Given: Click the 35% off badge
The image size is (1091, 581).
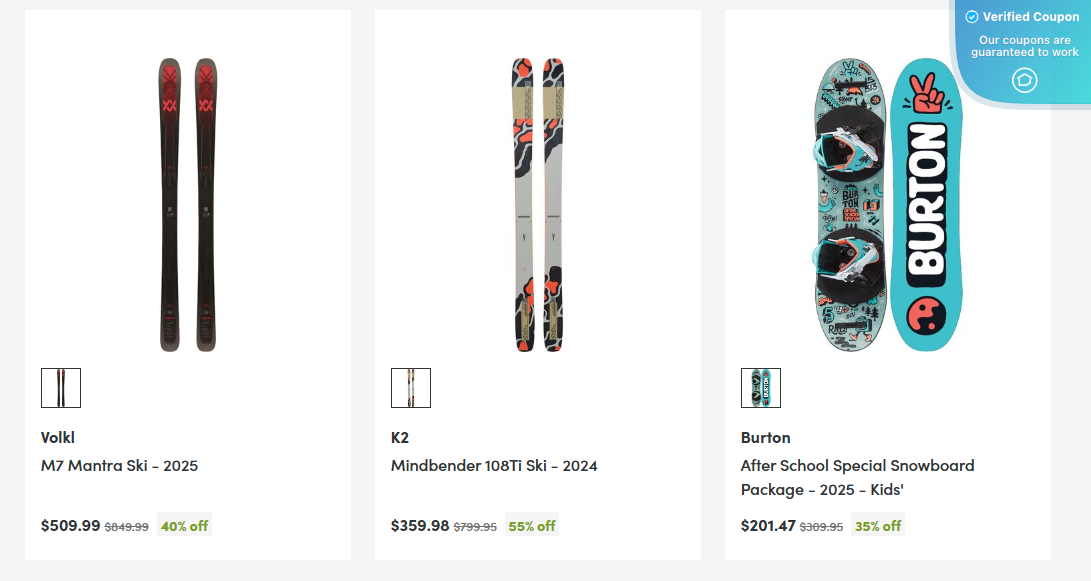Looking at the screenshot, I should [876, 524].
